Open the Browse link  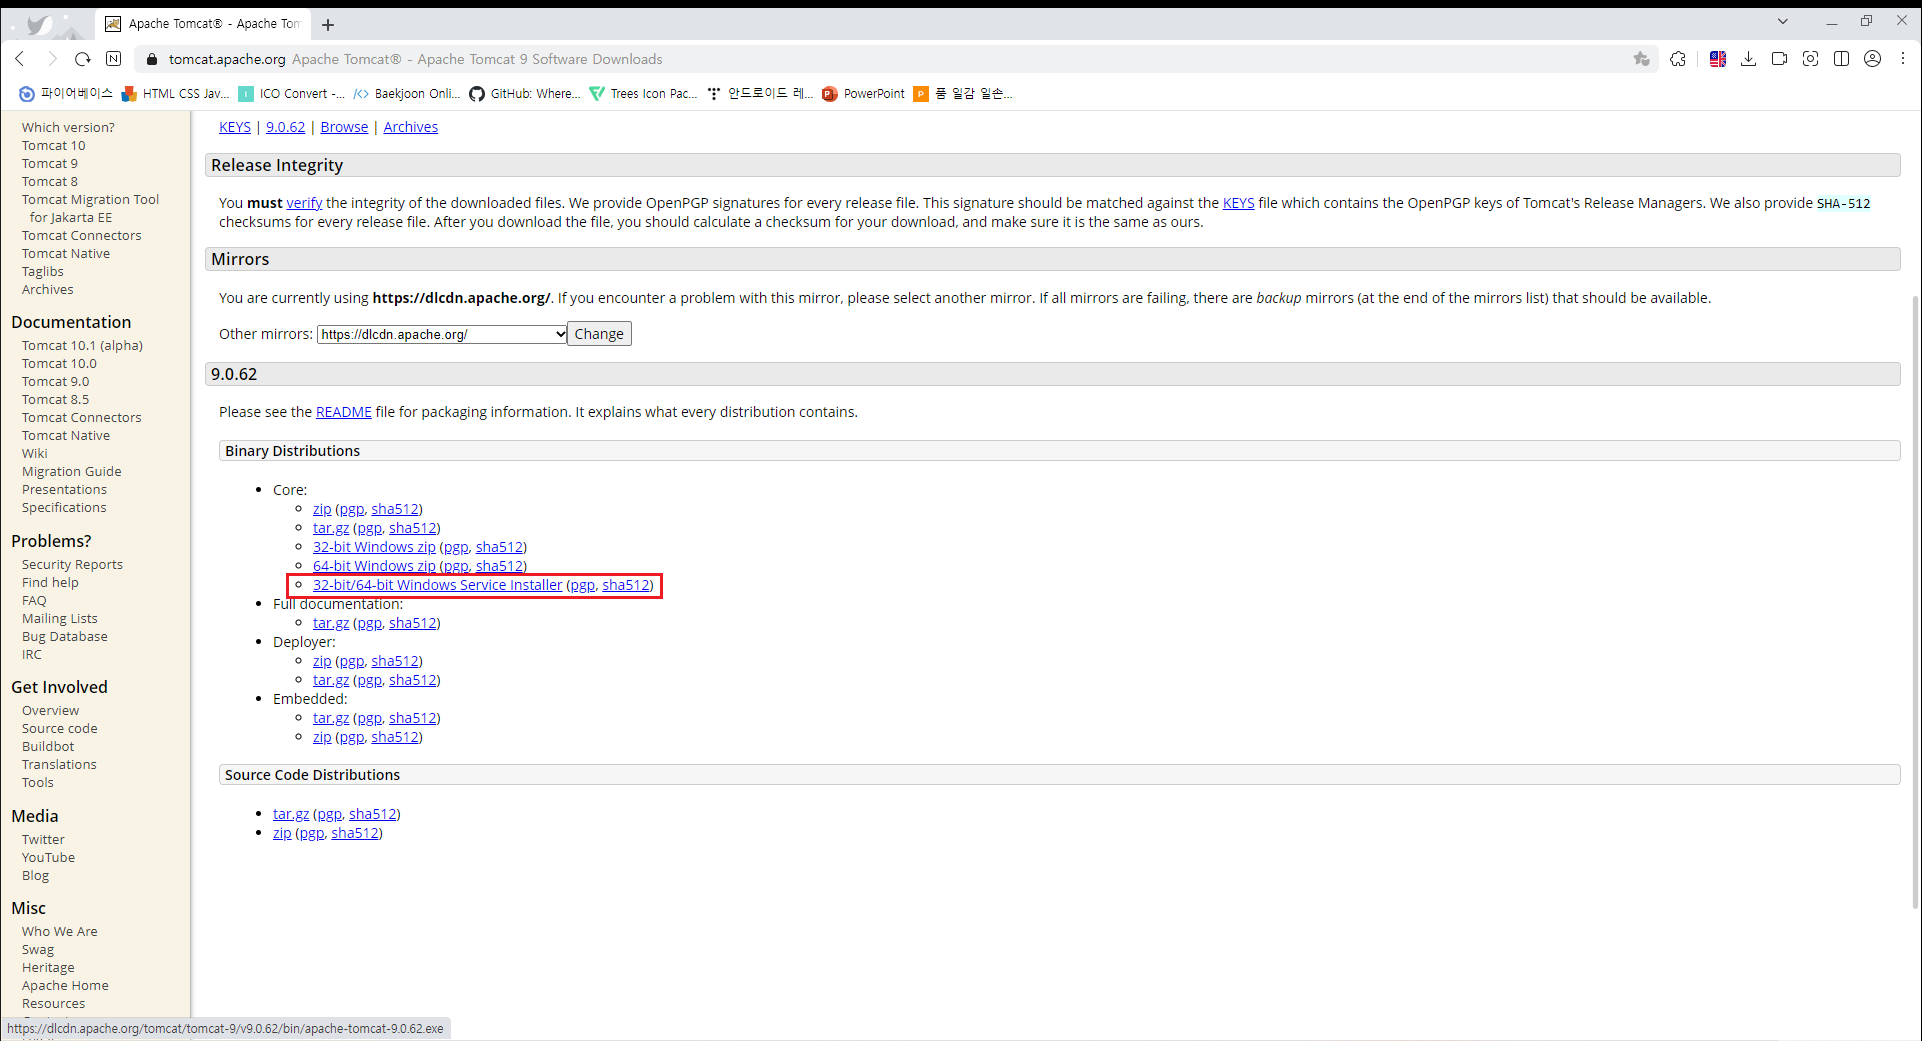click(x=344, y=127)
